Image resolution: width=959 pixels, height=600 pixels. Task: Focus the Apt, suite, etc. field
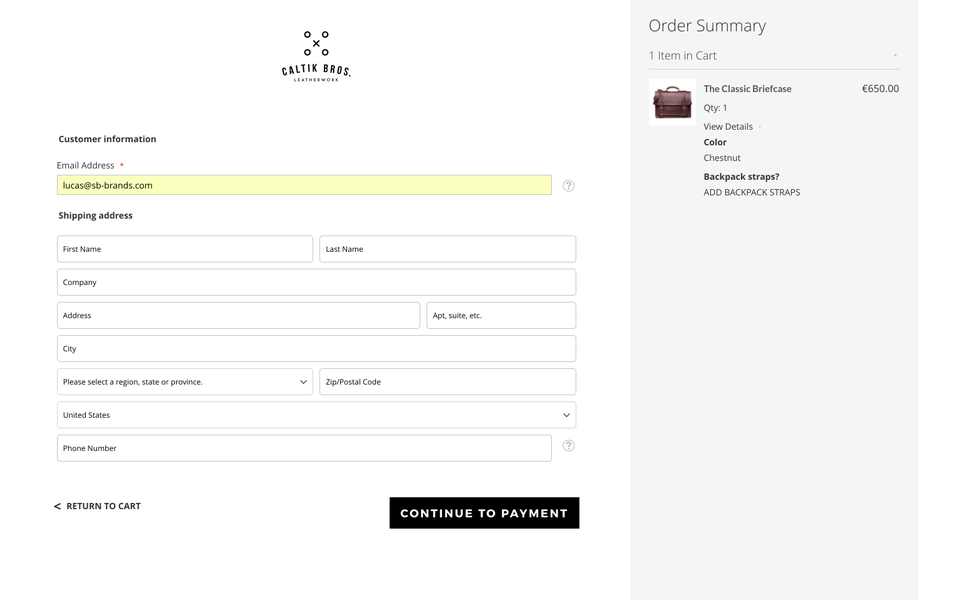pyautogui.click(x=501, y=315)
